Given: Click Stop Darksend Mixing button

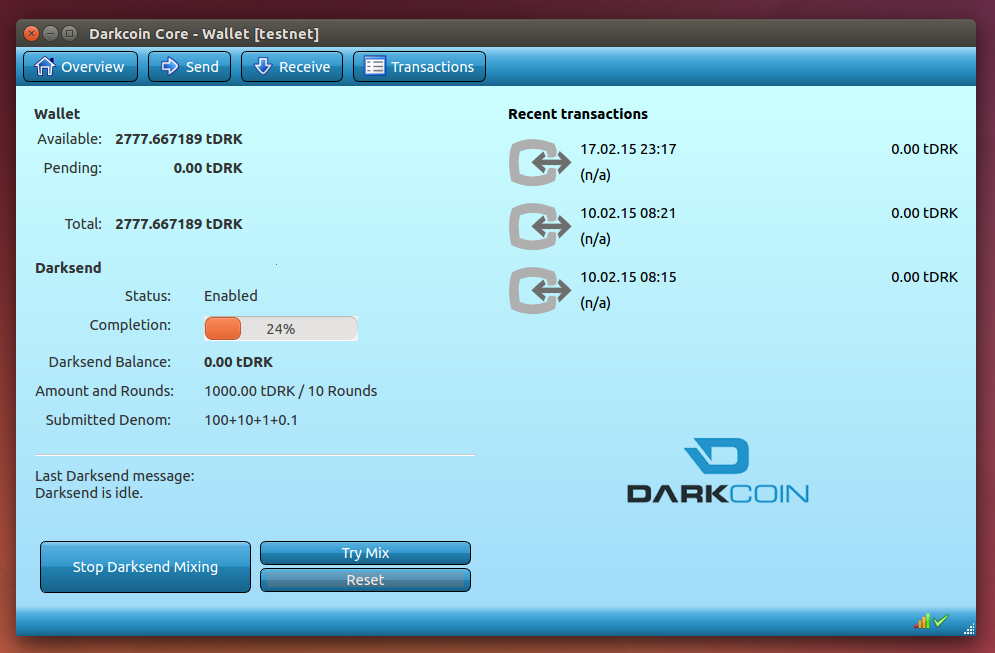Looking at the screenshot, I should point(145,567).
